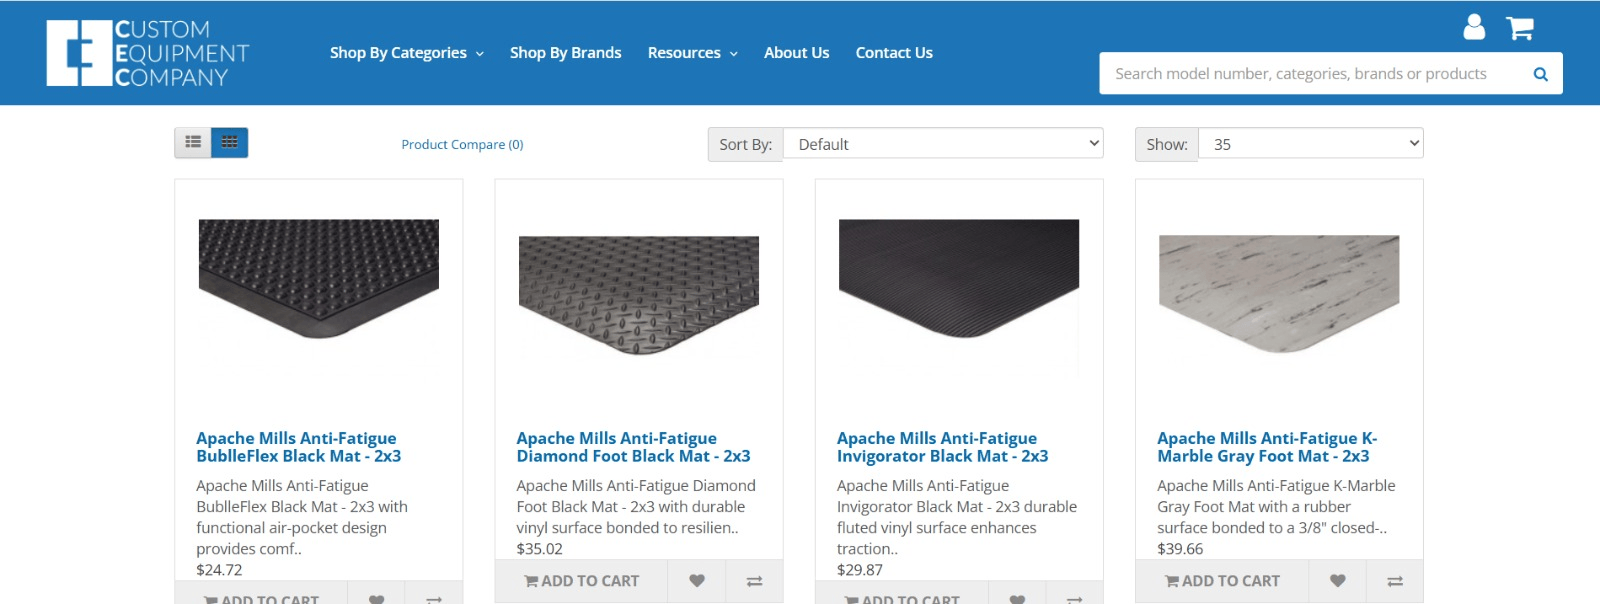The image size is (1600, 604).
Task: Compare the K-Marble Gray Foot Mat
Action: point(1395,581)
